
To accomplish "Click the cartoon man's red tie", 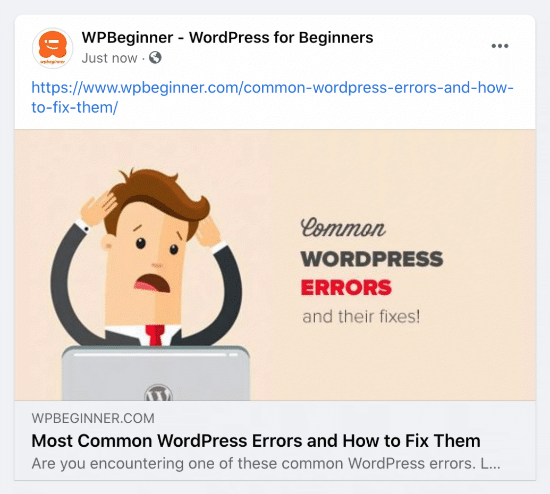I will pos(155,335).
